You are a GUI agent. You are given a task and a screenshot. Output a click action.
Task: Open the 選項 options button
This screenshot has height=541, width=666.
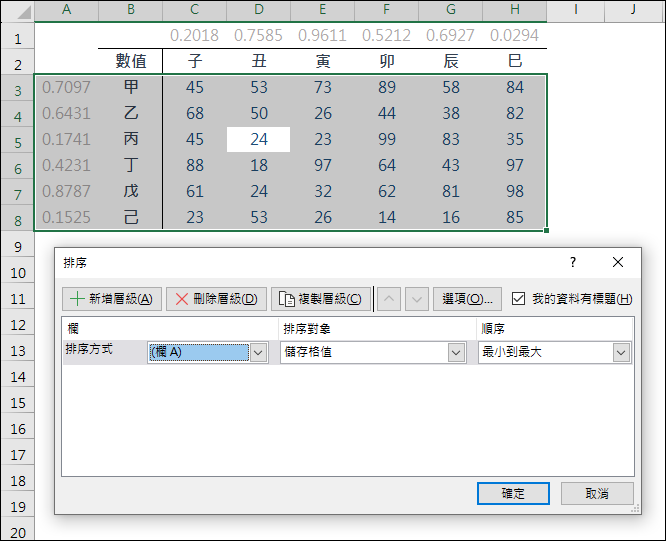(467, 299)
